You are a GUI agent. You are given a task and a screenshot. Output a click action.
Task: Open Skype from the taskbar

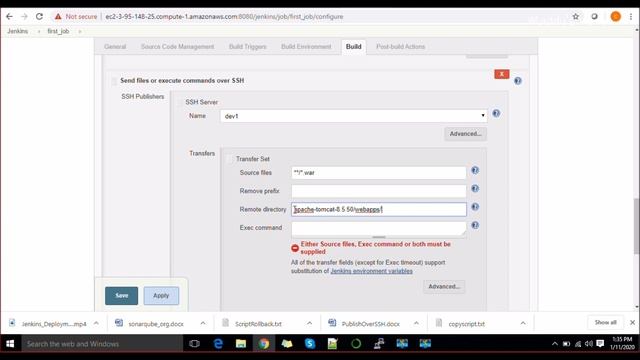pos(310,344)
